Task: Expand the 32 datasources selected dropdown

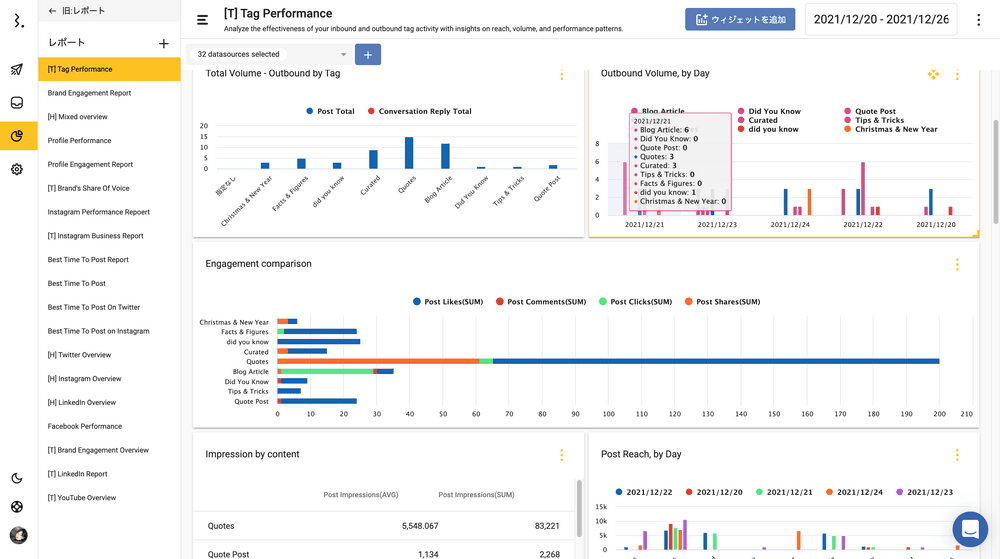Action: point(271,54)
